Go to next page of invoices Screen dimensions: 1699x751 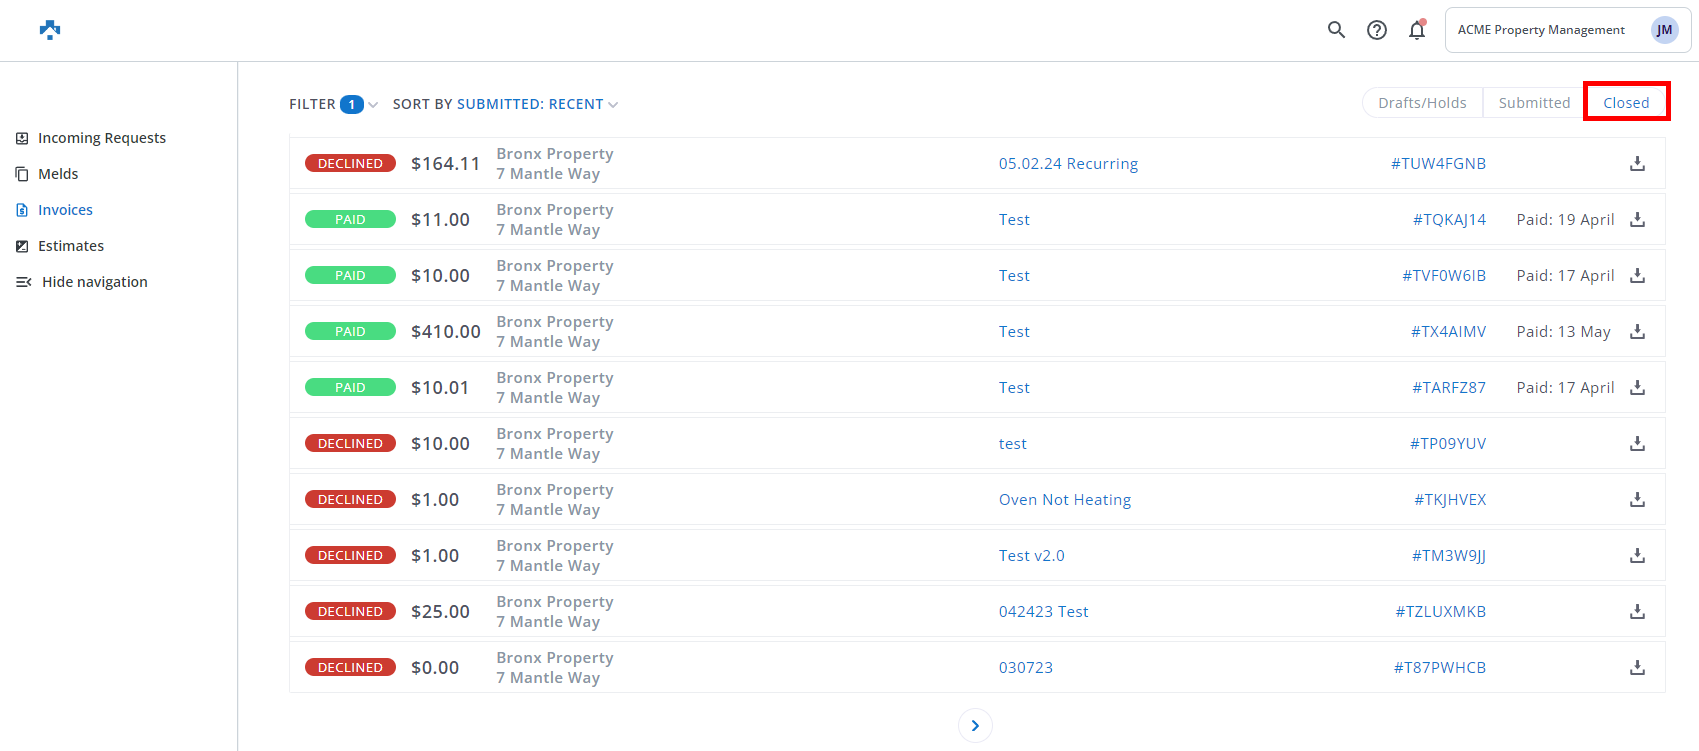975,726
